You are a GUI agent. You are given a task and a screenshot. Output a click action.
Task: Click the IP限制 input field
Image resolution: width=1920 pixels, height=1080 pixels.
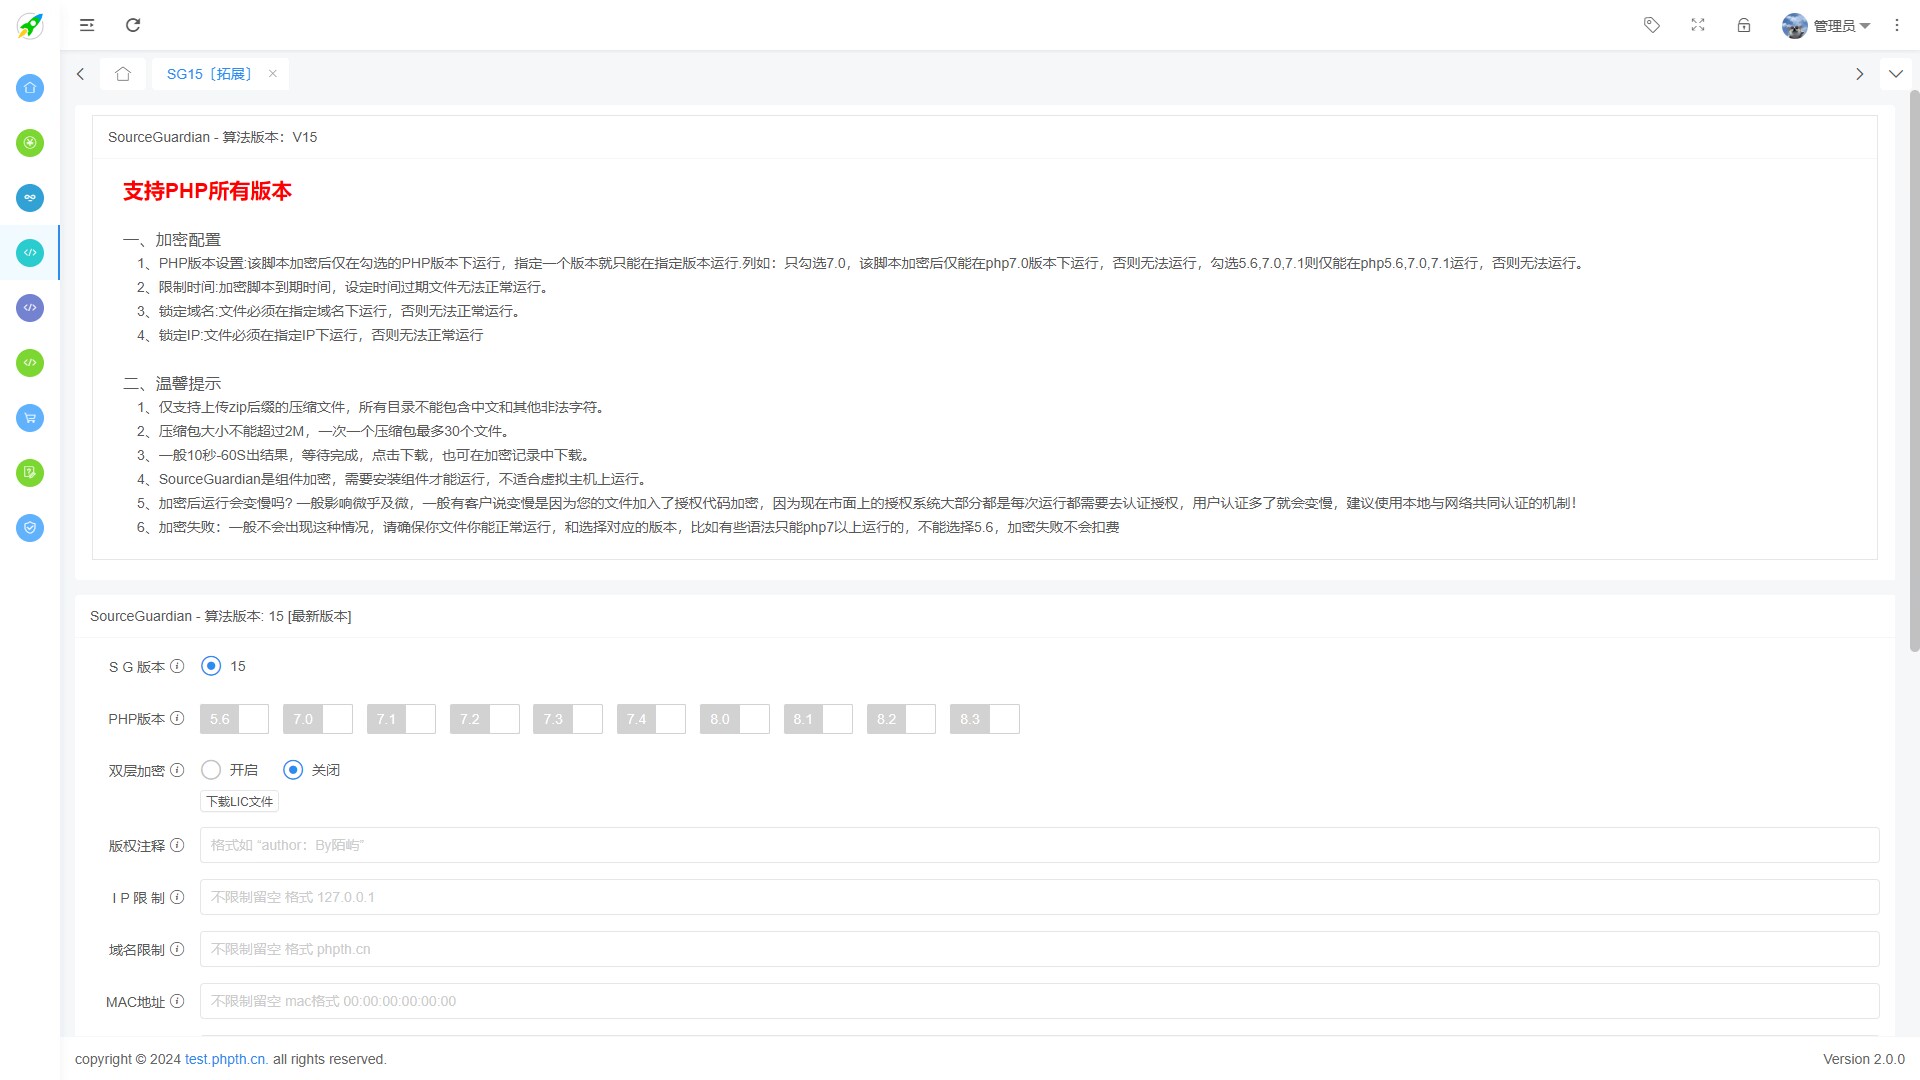point(700,897)
